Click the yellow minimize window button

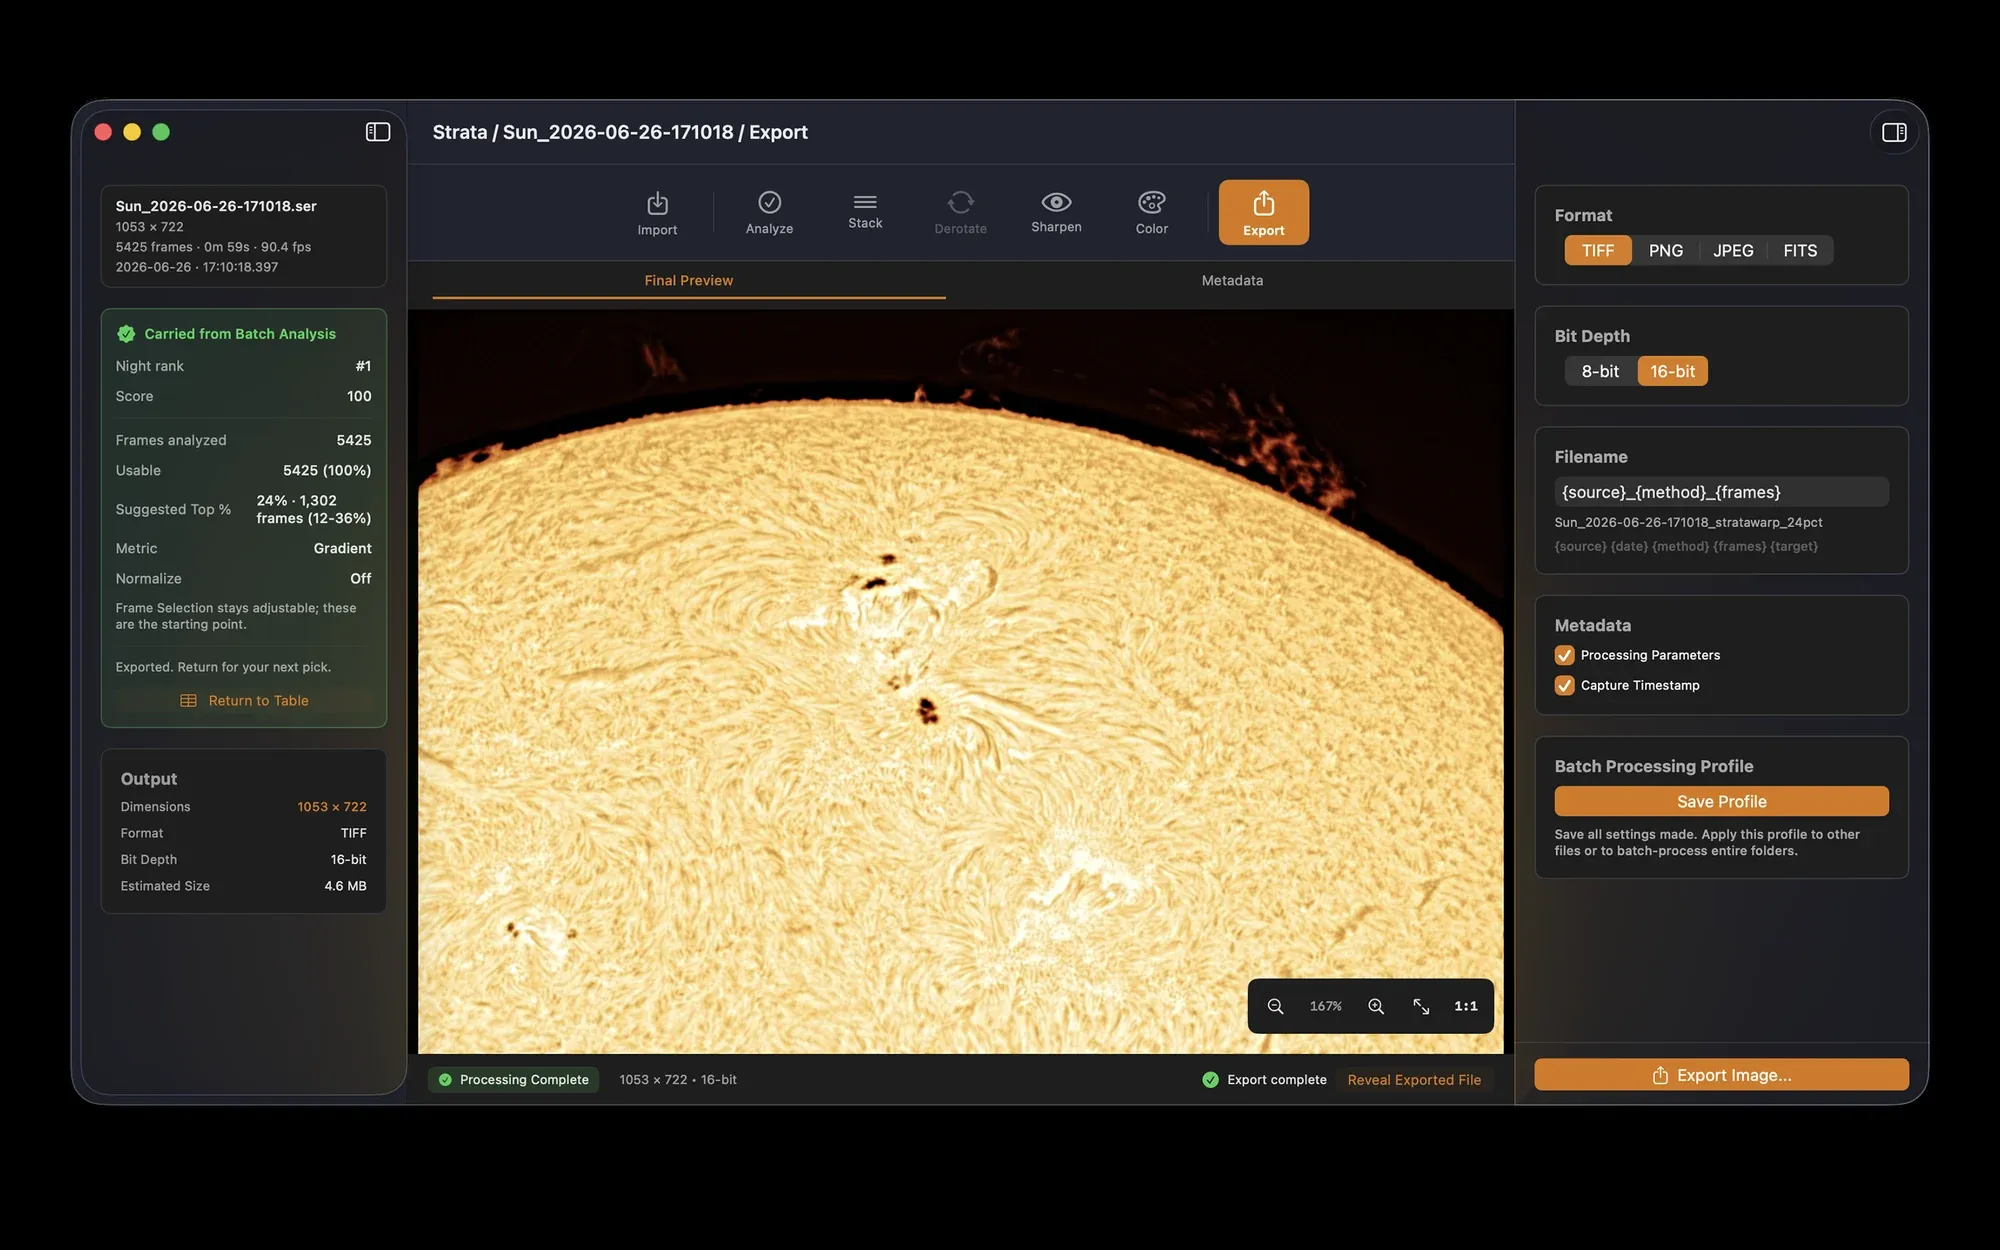(132, 132)
